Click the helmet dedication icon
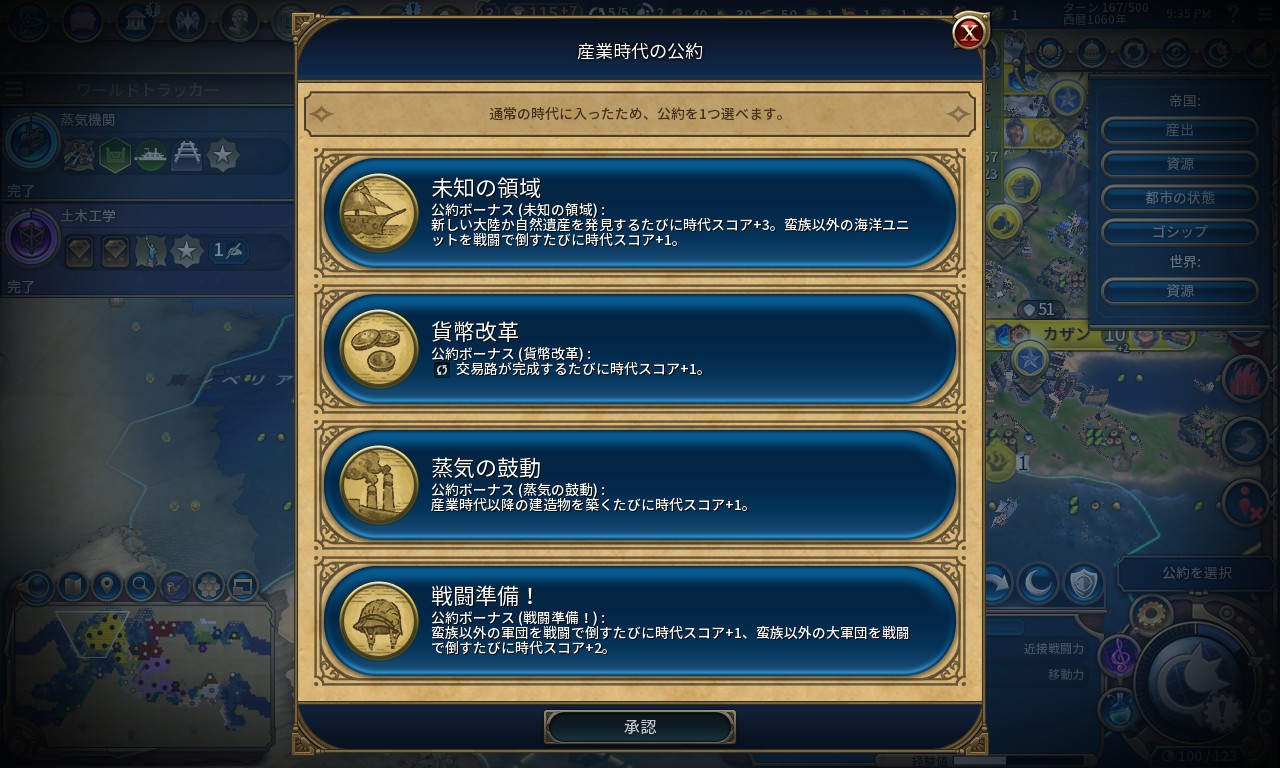This screenshot has height=768, width=1280. [x=379, y=621]
